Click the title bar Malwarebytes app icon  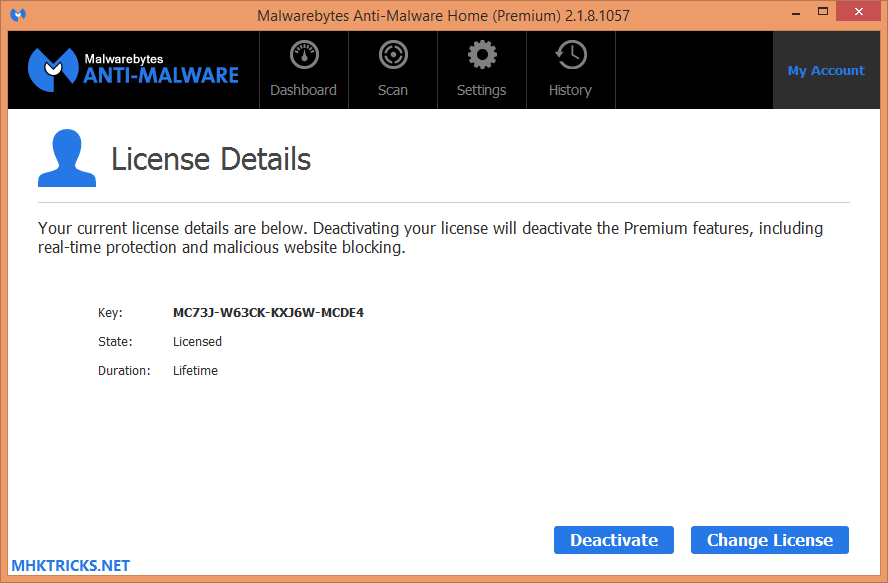(x=18, y=15)
